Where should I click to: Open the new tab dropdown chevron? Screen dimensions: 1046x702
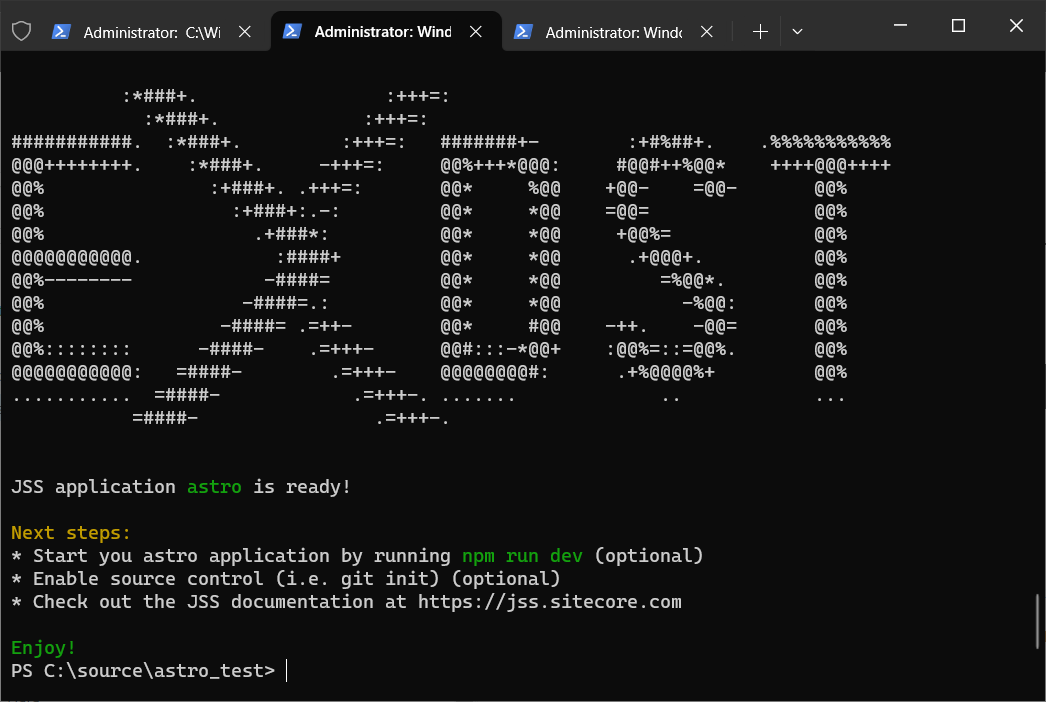pyautogui.click(x=797, y=31)
